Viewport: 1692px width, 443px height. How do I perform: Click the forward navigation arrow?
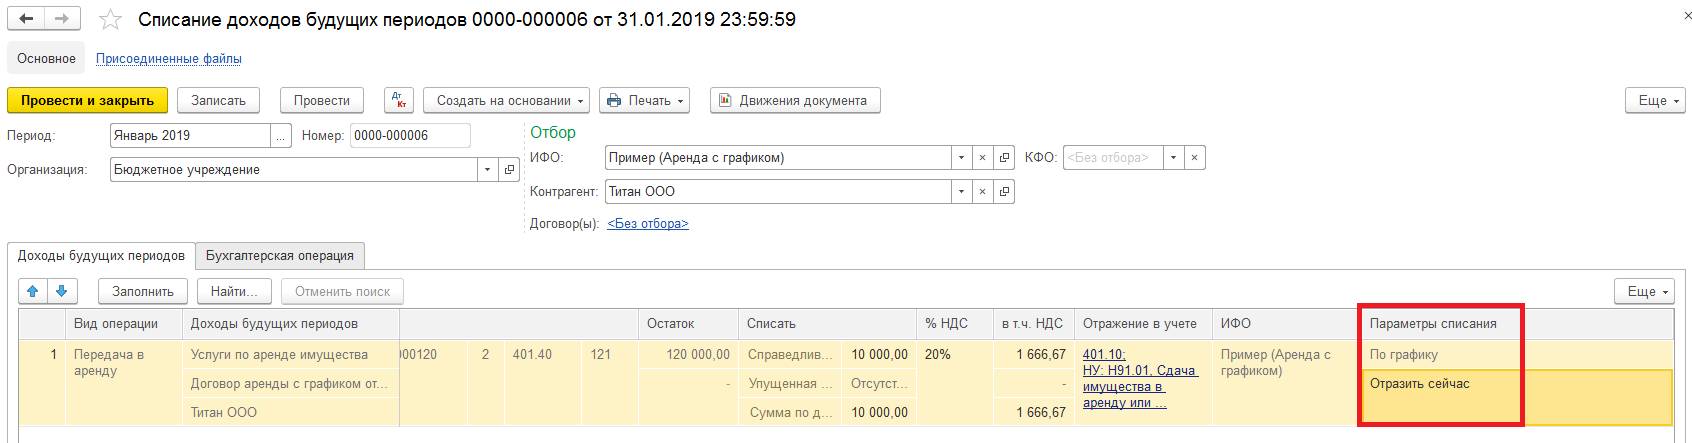tap(62, 20)
